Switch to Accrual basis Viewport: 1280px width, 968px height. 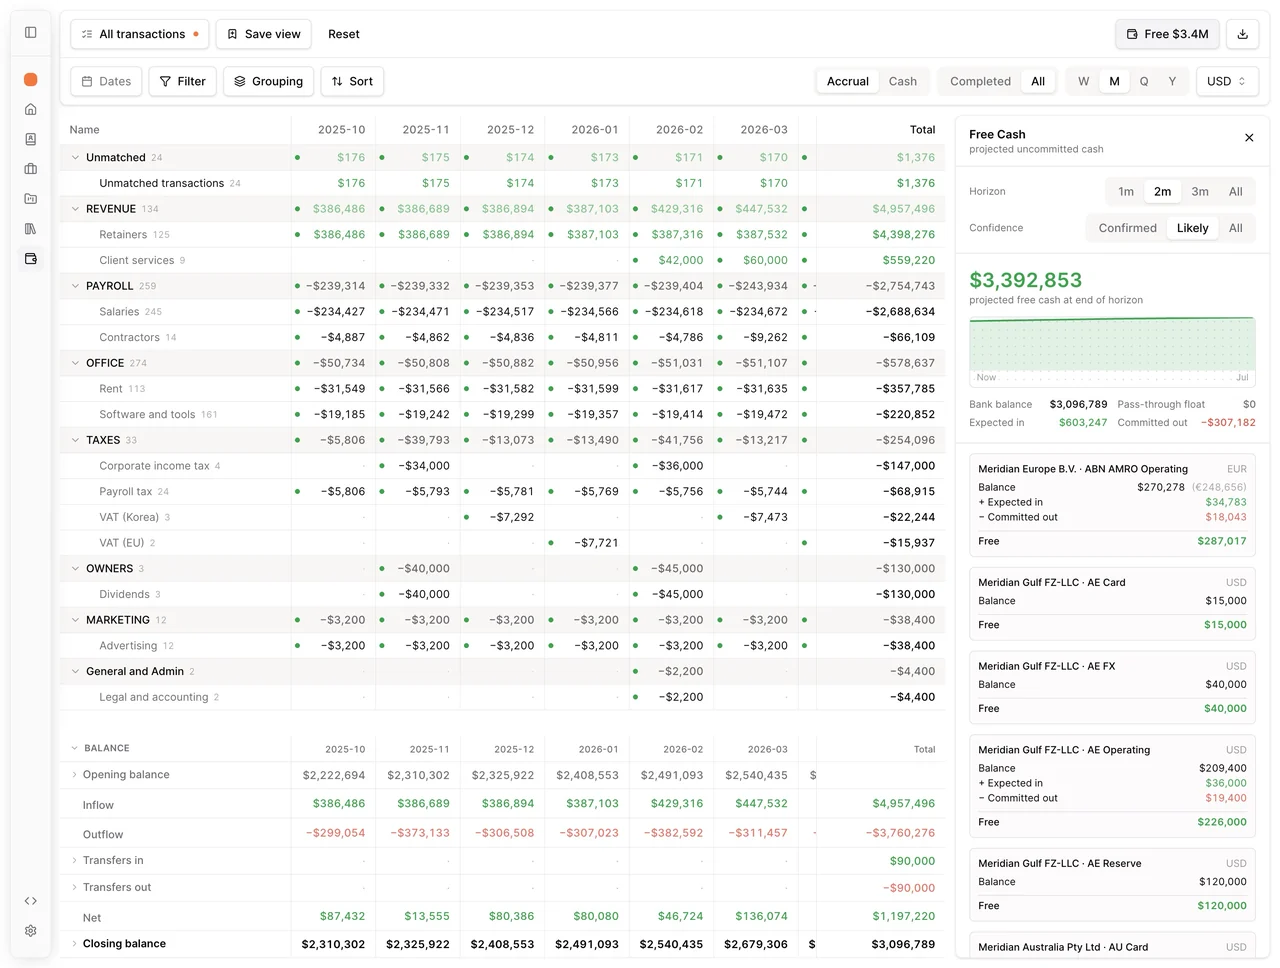848,81
